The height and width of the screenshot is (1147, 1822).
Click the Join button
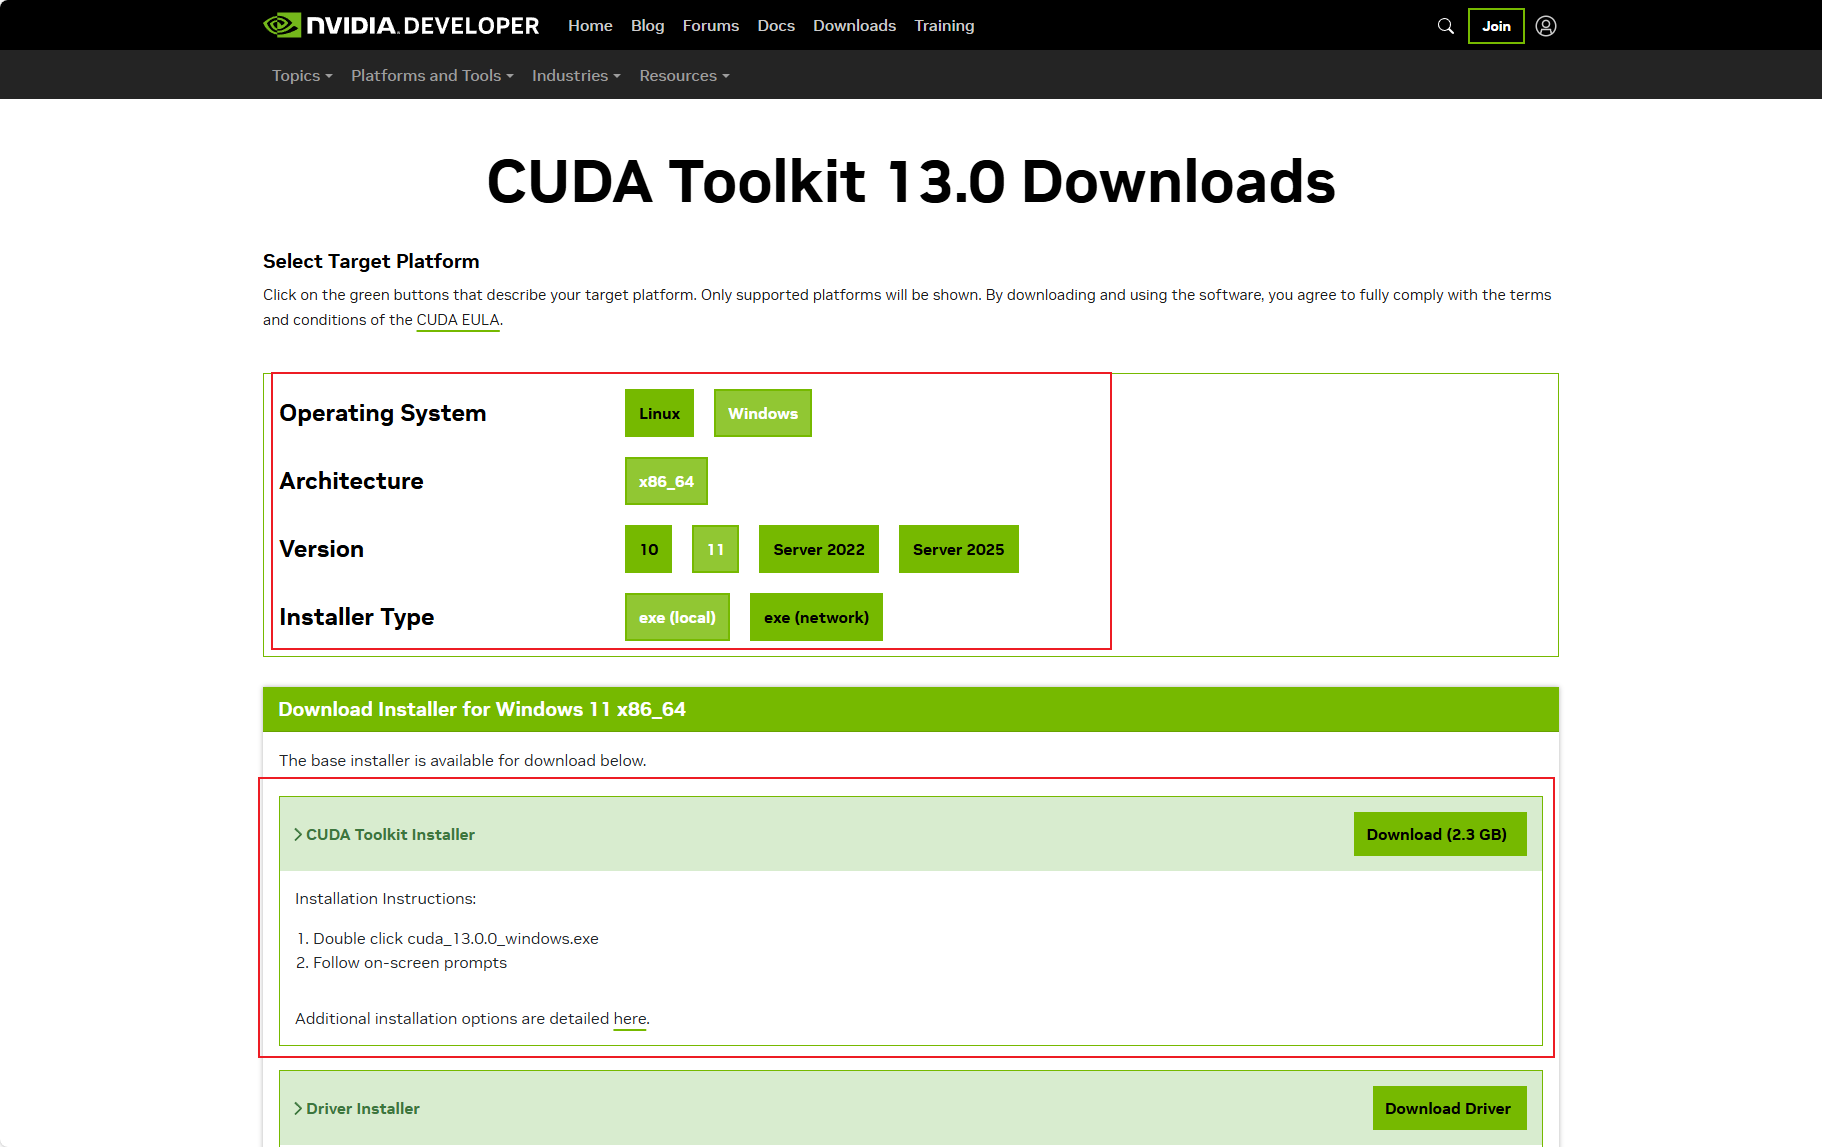[x=1496, y=26]
